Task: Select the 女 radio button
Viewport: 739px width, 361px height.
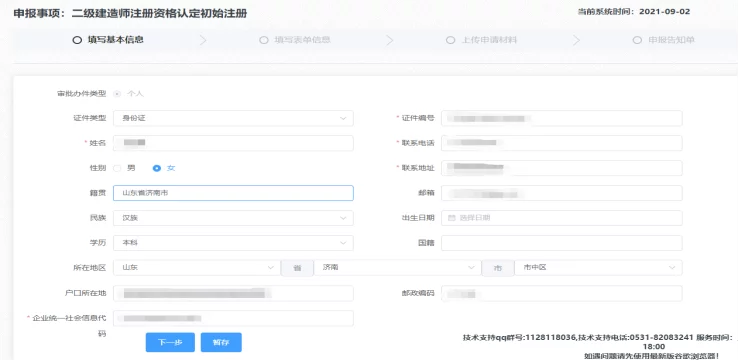Action: point(157,168)
